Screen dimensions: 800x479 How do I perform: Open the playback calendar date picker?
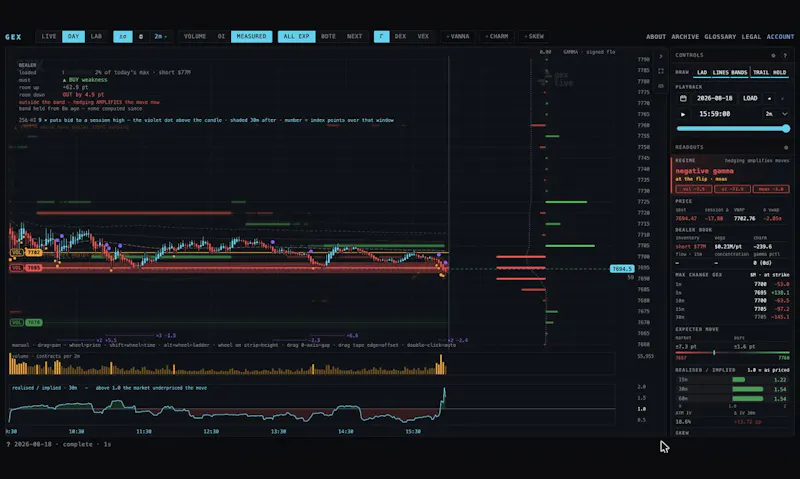(683, 98)
